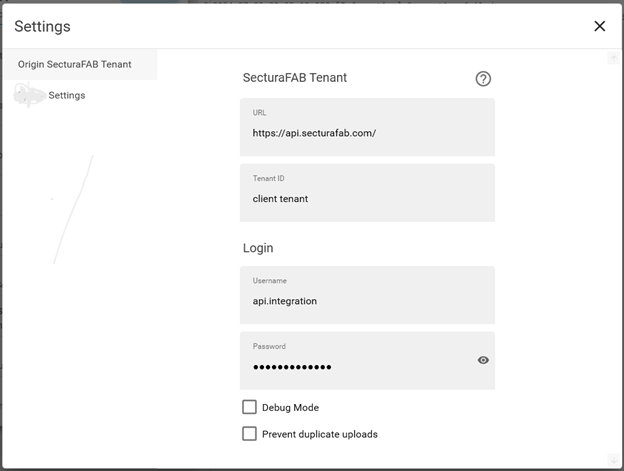The image size is (624, 471).
Task: Open the Settings sidebar item
Action: click(67, 96)
